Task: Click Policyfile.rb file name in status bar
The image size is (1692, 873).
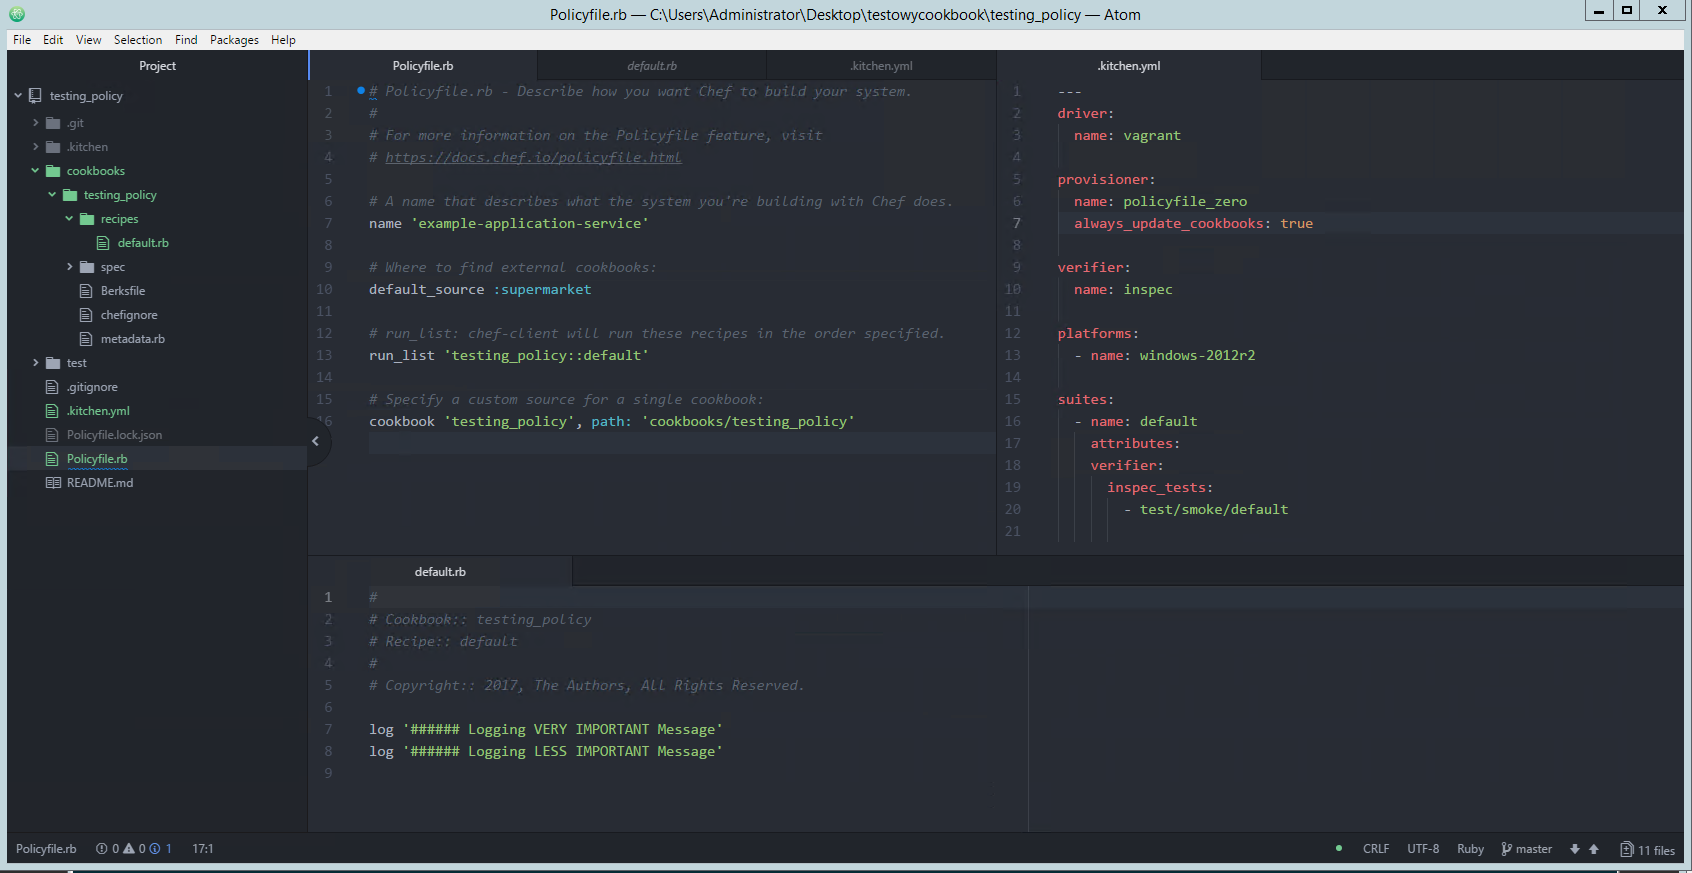Action: [46, 849]
